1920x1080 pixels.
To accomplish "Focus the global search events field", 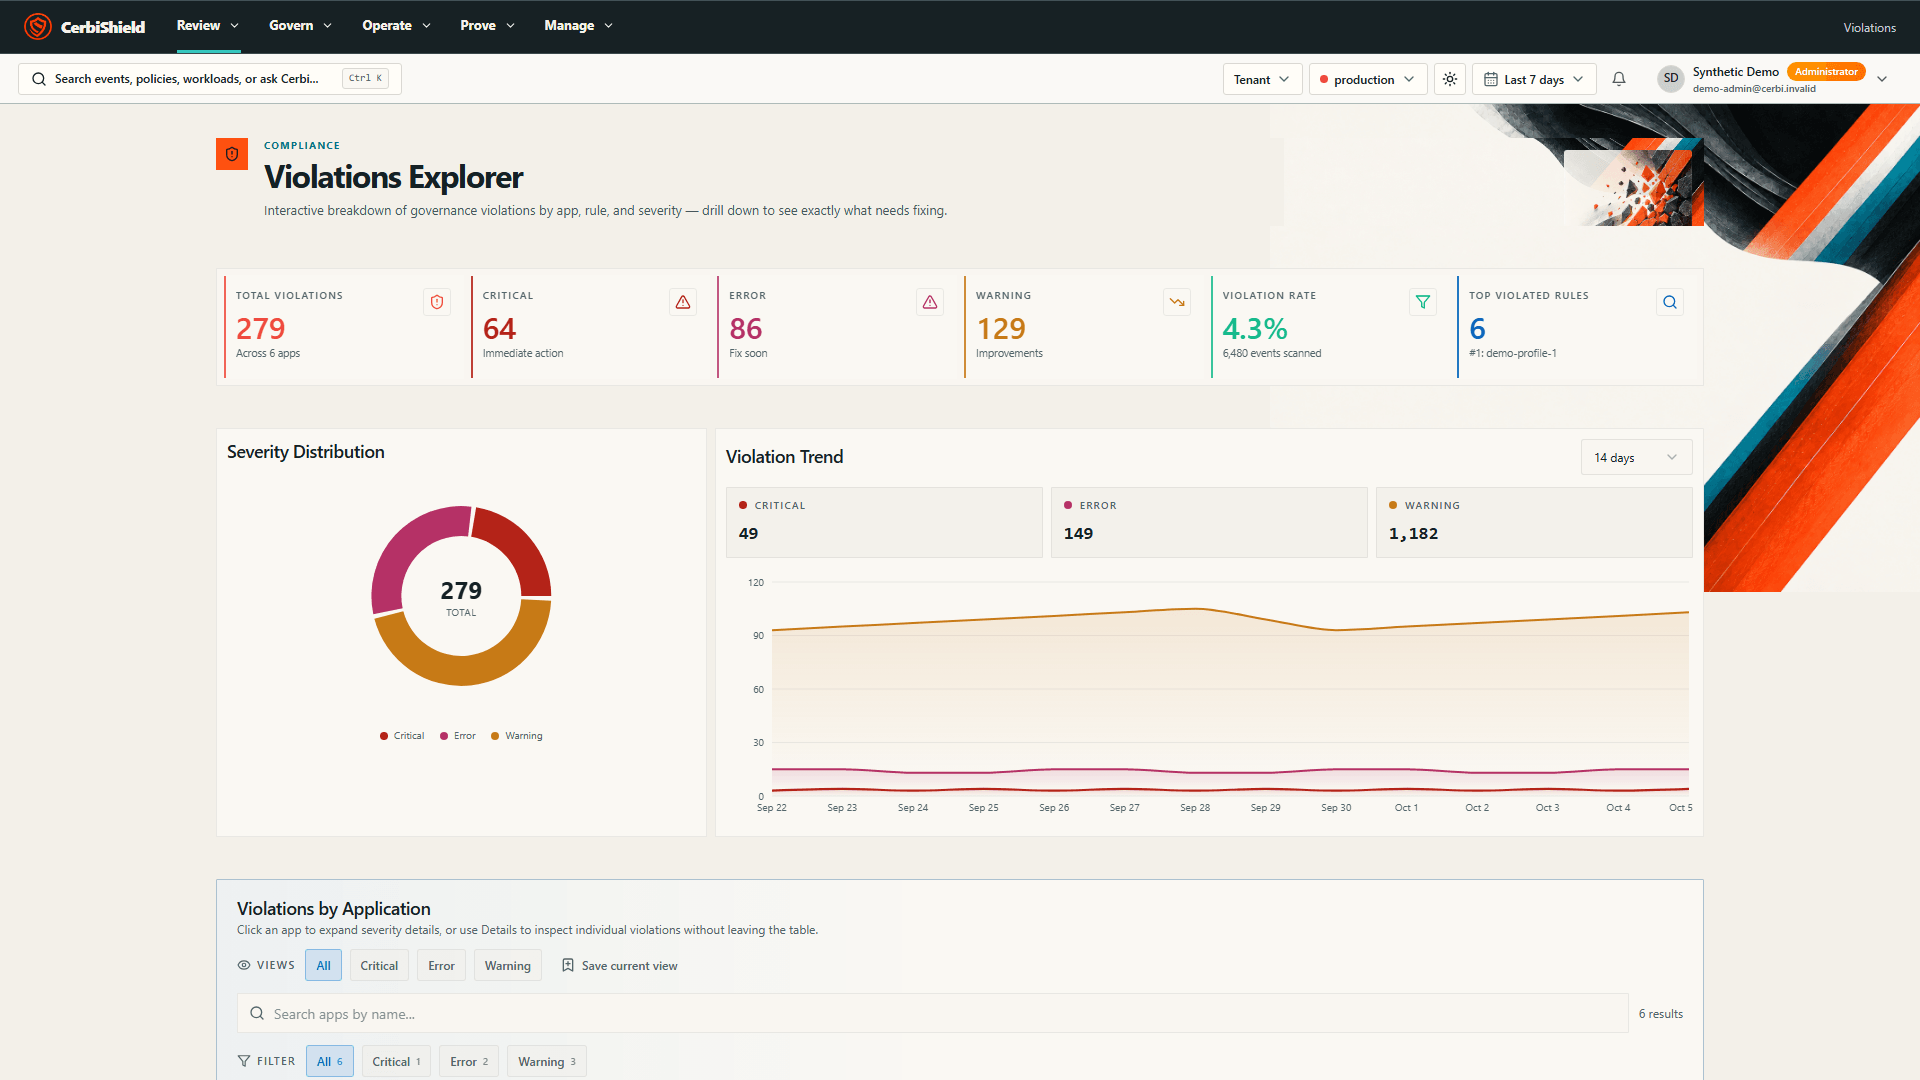I will (210, 79).
